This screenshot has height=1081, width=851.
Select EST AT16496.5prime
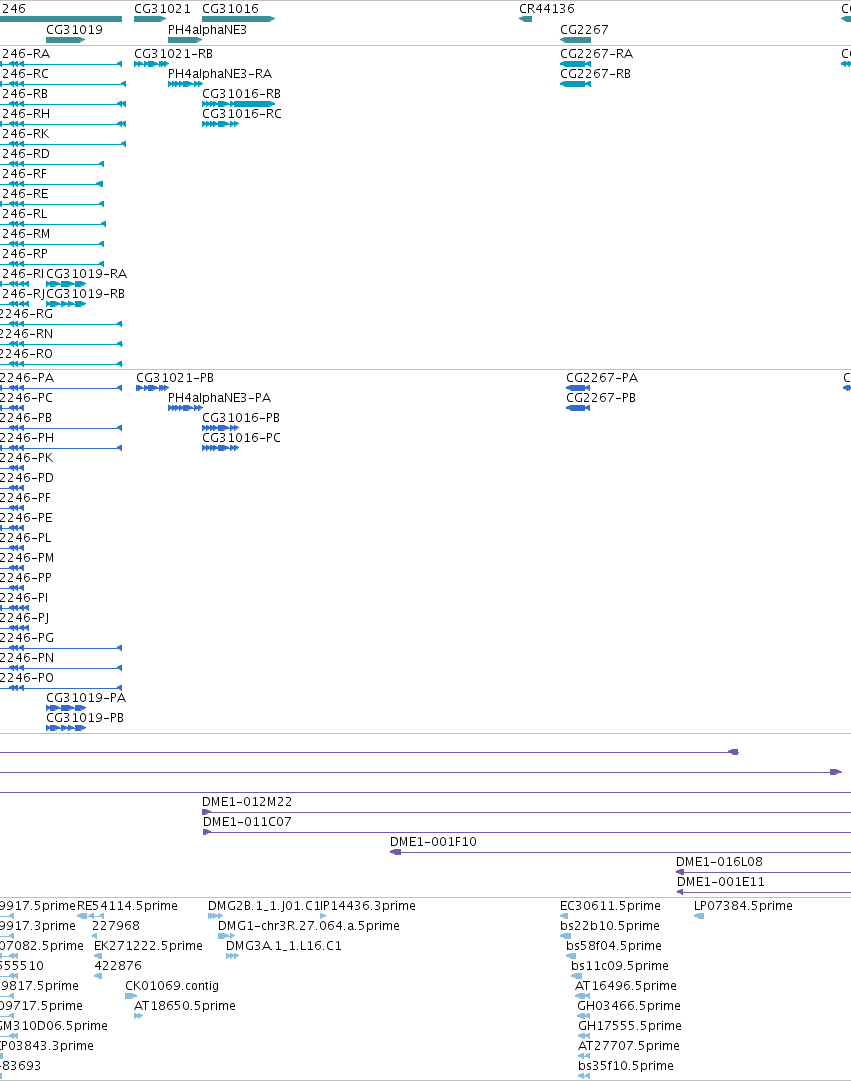coord(626,985)
